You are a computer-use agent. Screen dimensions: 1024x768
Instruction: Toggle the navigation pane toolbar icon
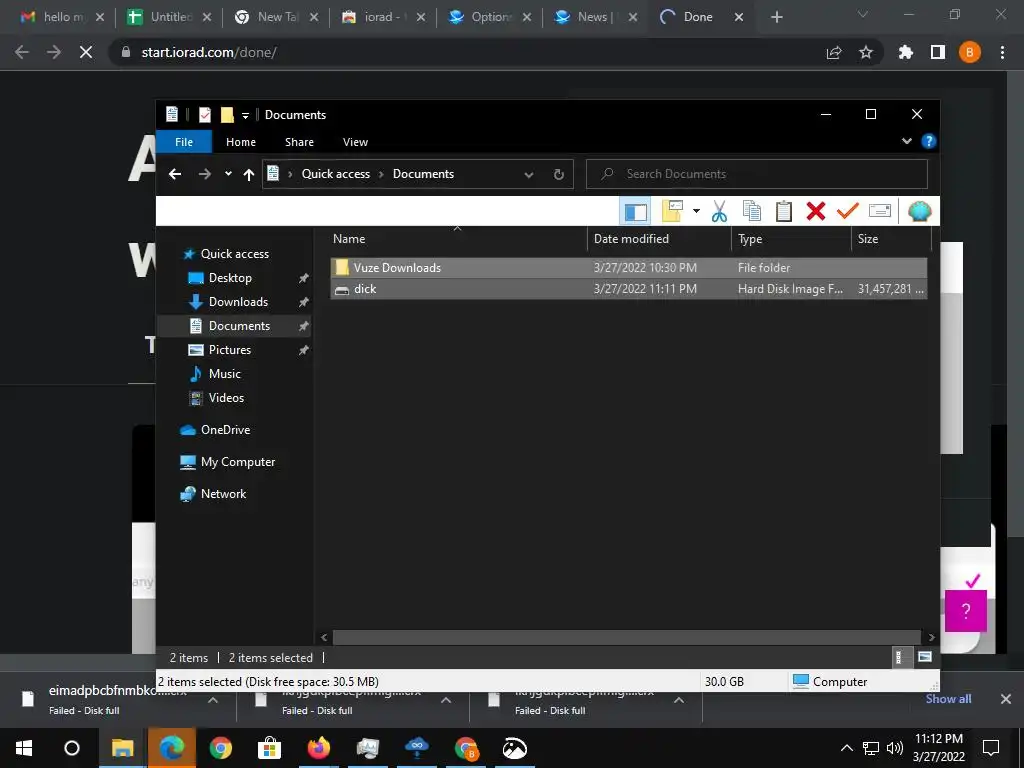coord(635,212)
